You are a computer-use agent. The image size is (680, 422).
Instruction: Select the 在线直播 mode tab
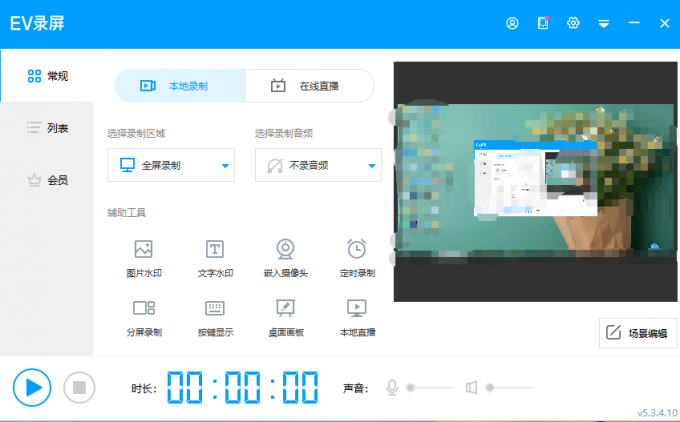pos(309,86)
